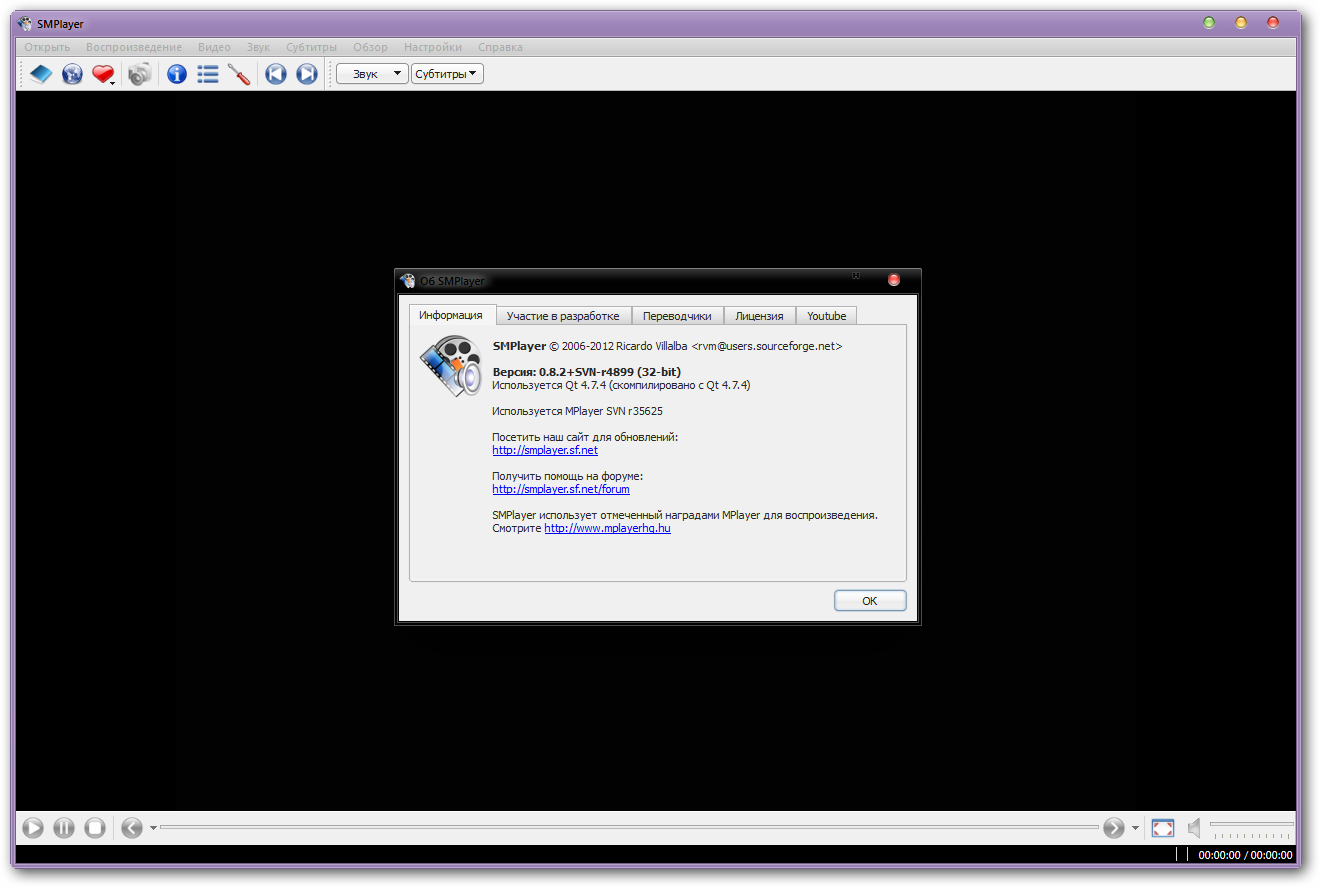Screen dimensions: 1320x887
Task: Click the Pause button
Action: click(64, 828)
